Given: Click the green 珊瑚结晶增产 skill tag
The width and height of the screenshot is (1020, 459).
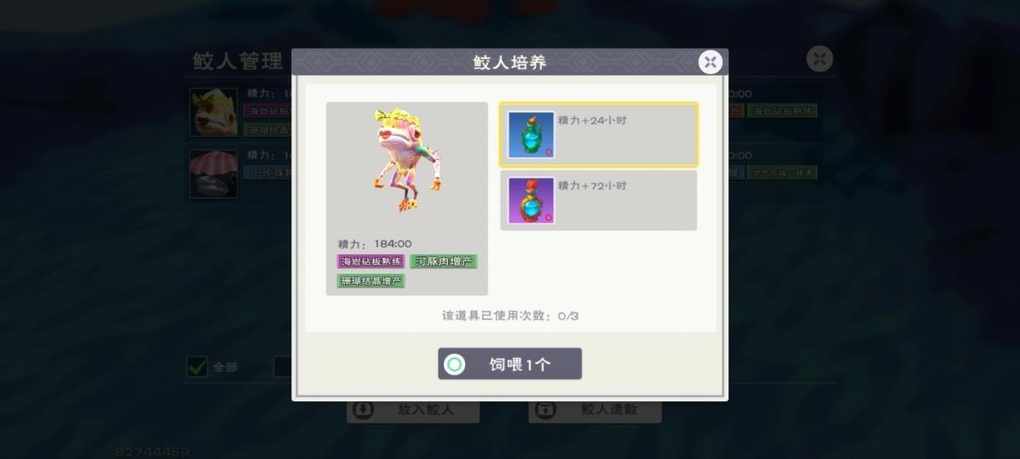Looking at the screenshot, I should pyautogui.click(x=371, y=281).
